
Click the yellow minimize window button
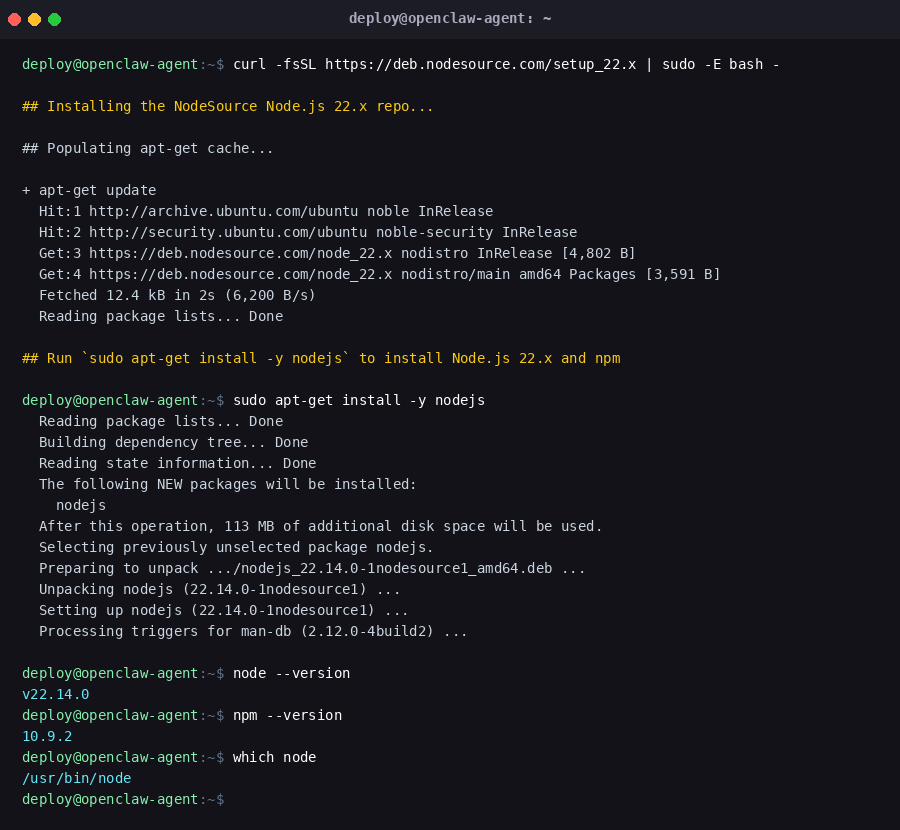(x=34, y=19)
